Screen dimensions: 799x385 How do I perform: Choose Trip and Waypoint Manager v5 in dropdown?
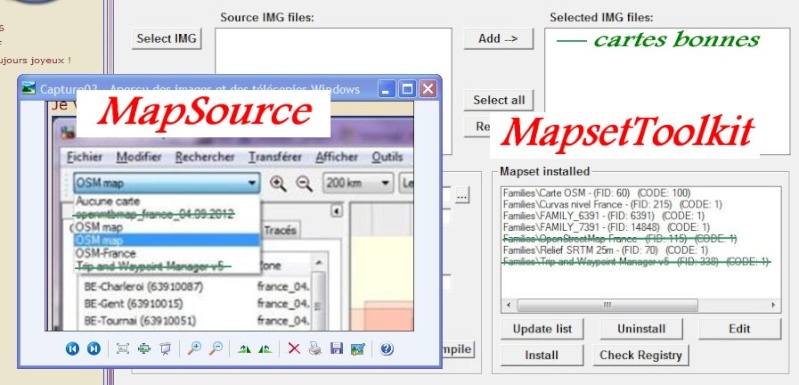(x=167, y=266)
